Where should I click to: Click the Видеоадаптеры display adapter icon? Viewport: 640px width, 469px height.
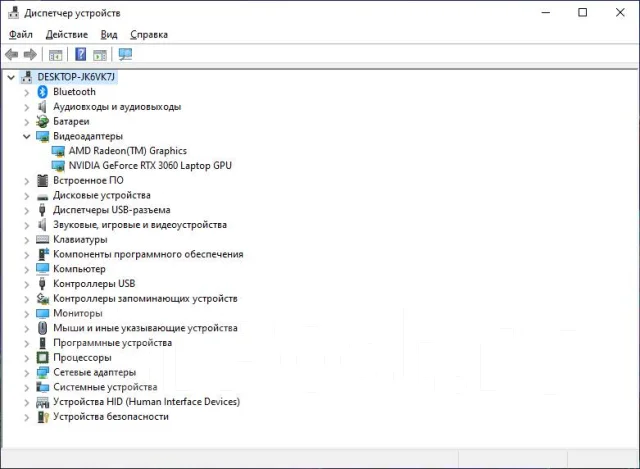click(x=42, y=136)
